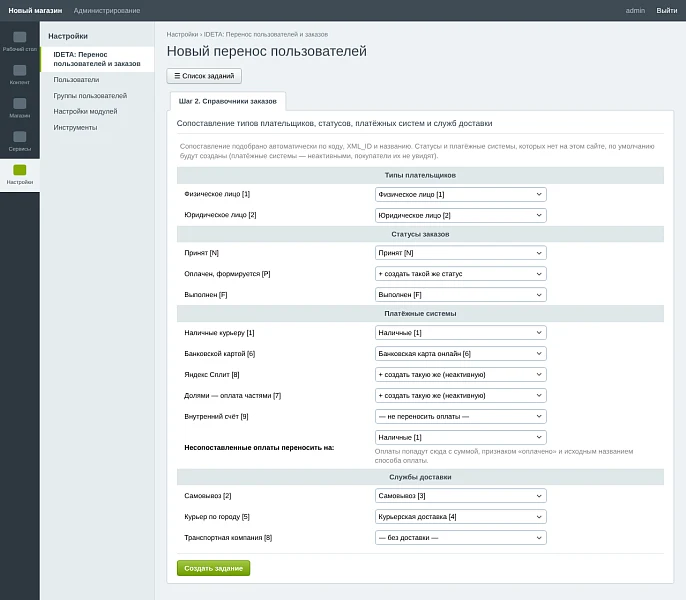Click the label Транспортная компания [8]
Viewport: 686px width, 600px height.
[228, 538]
